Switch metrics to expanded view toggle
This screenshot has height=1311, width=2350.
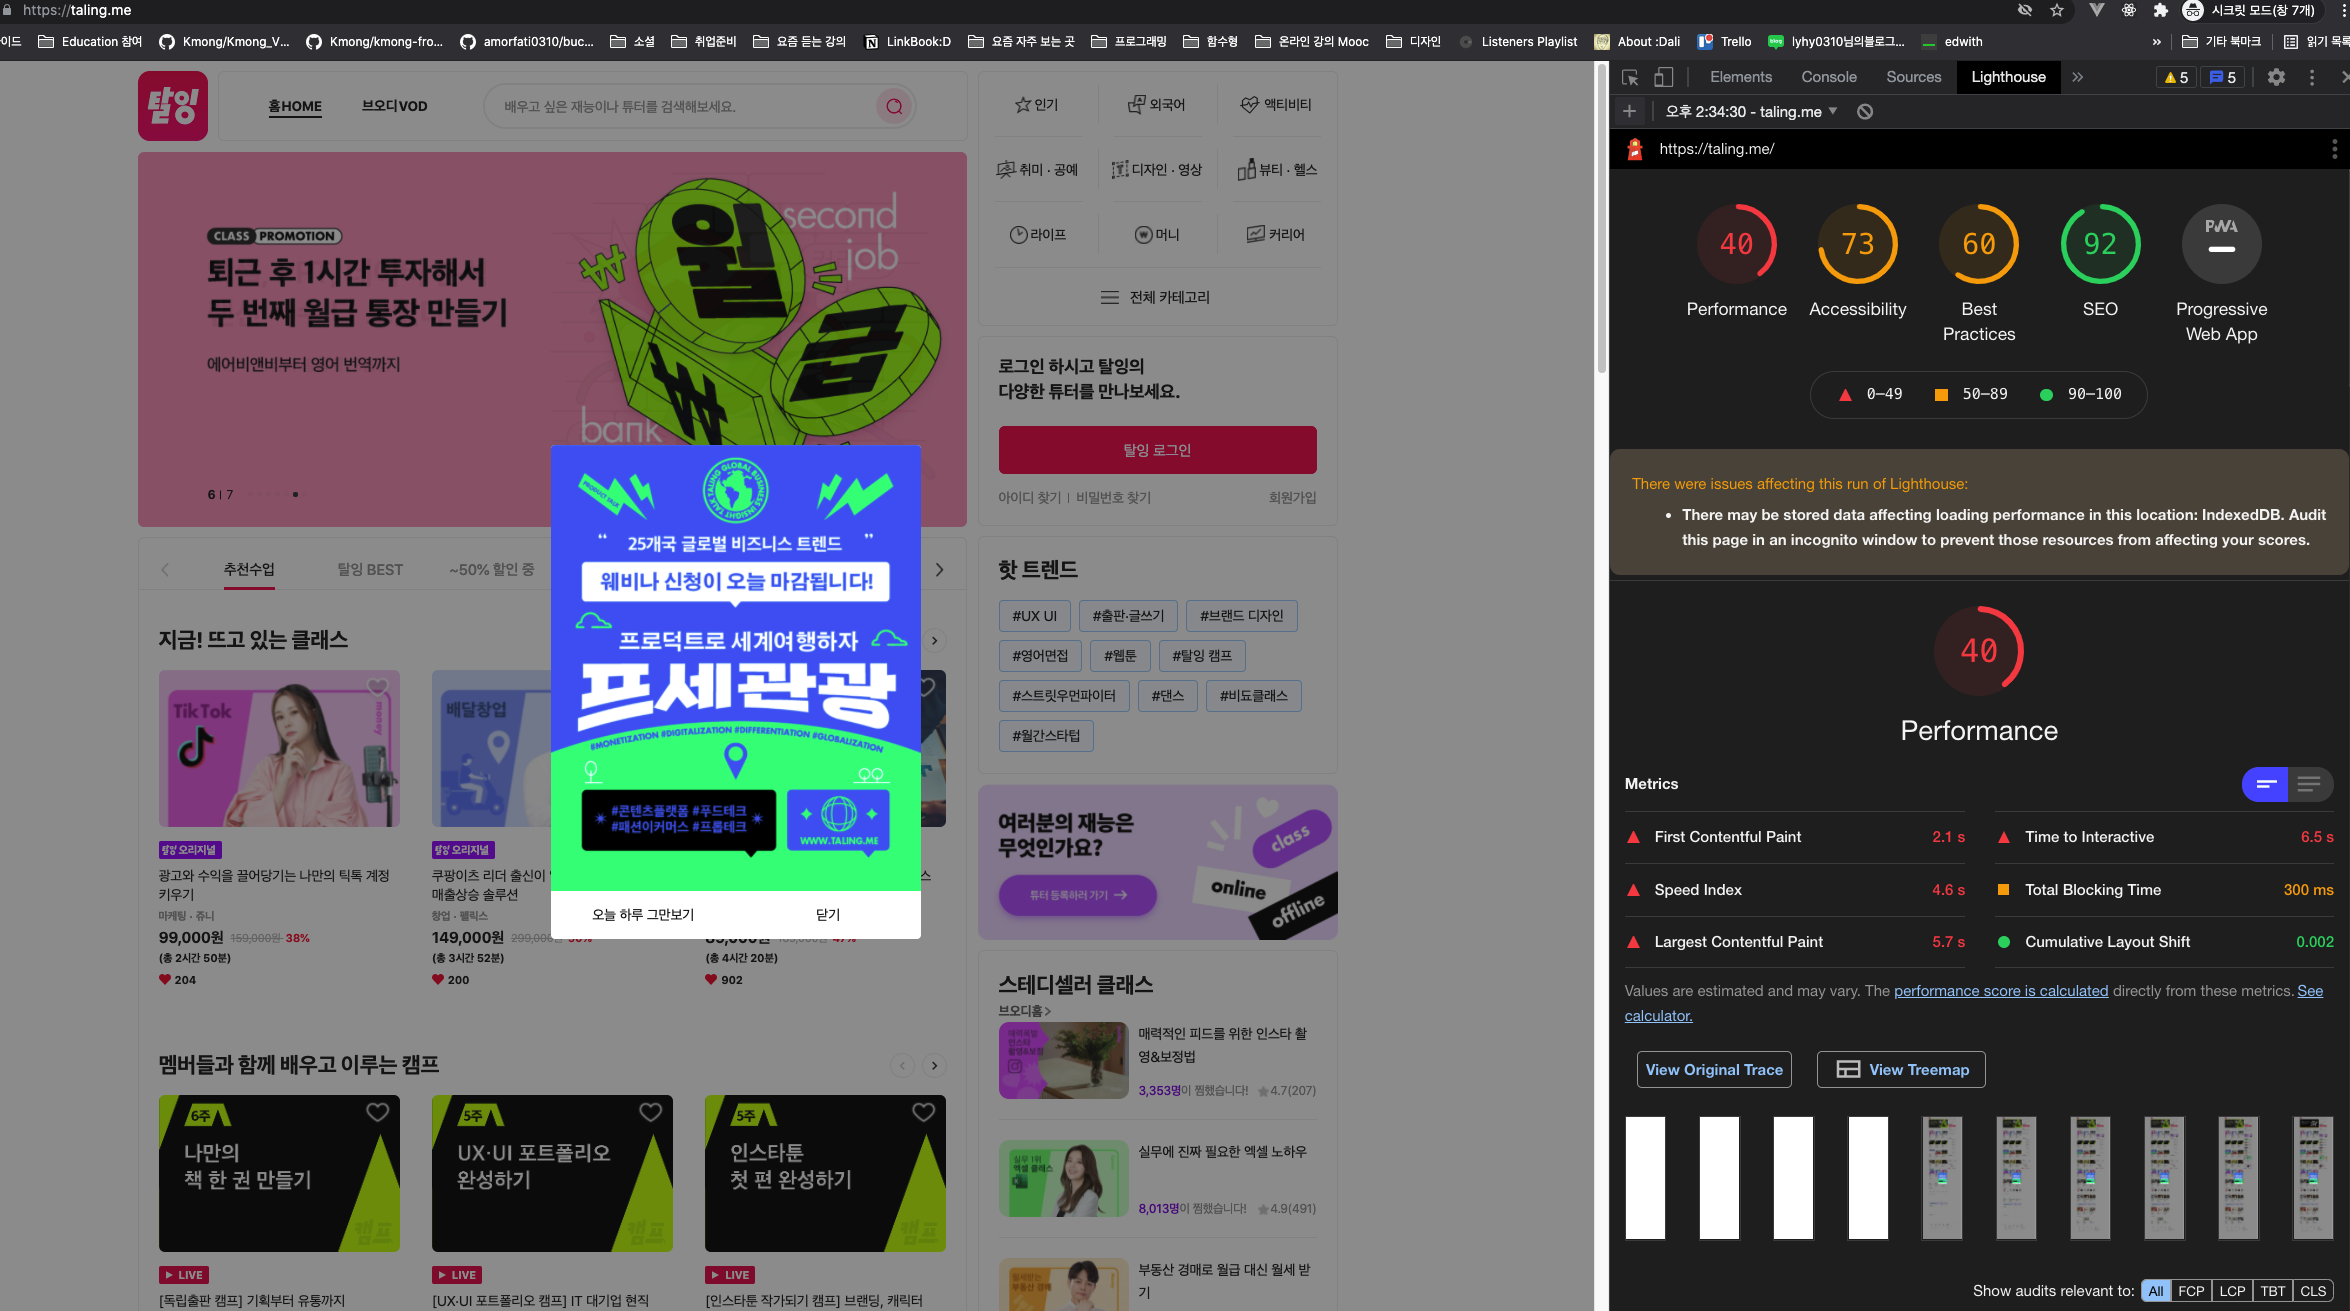tap(2309, 784)
